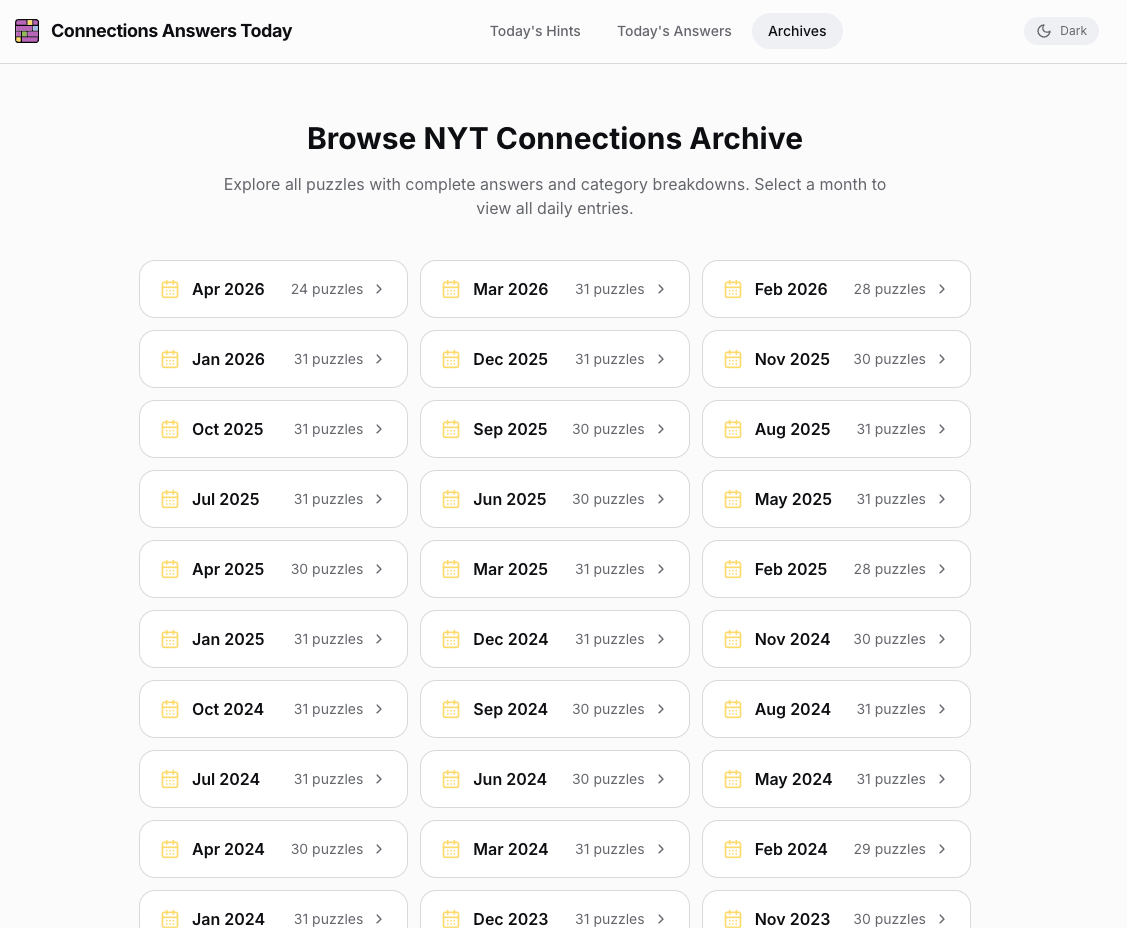Click "31 puzzles" count on Jul 2025
This screenshot has height=928, width=1127.
tap(328, 499)
